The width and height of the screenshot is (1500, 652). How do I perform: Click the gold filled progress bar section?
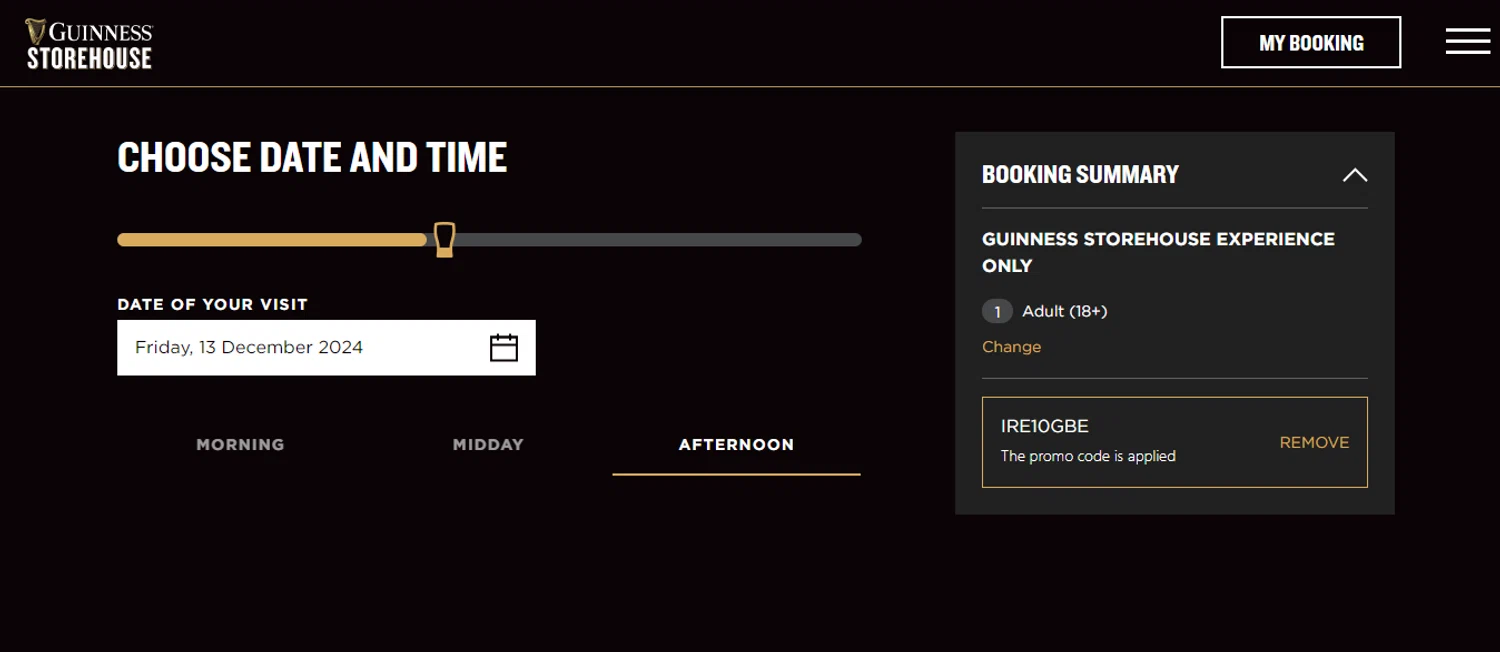pos(270,240)
